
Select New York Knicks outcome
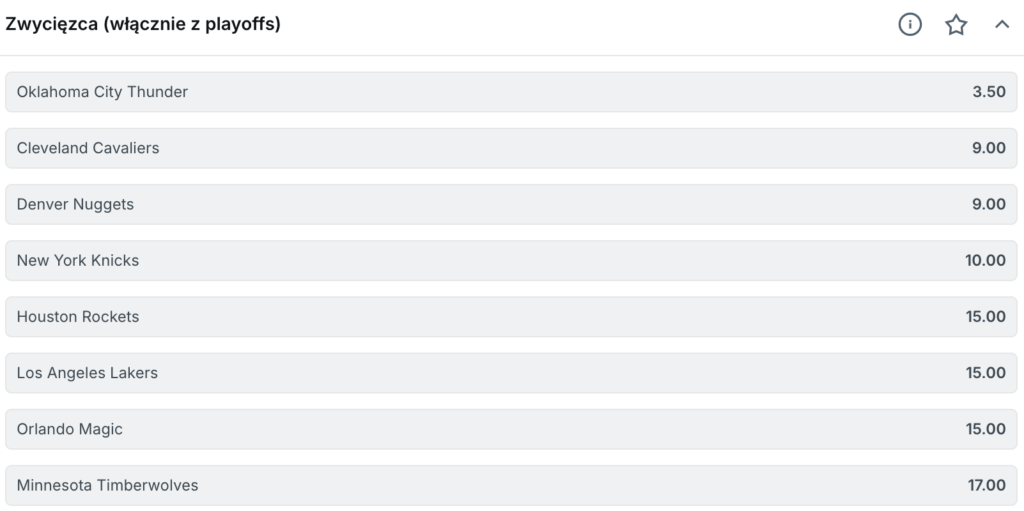tap(510, 260)
